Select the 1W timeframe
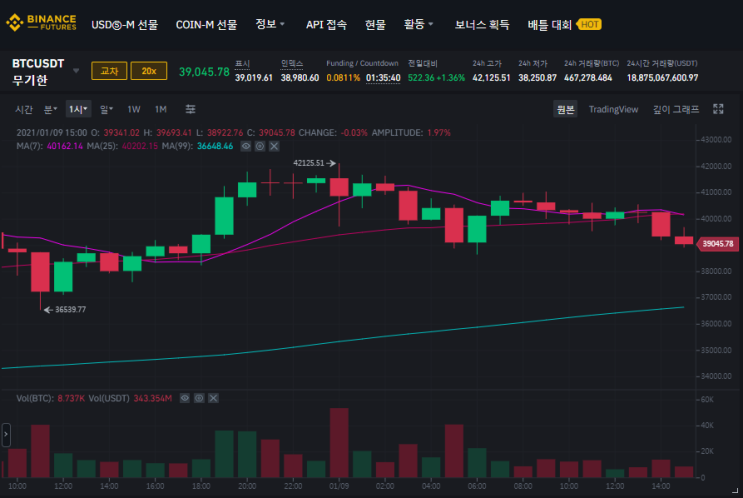Image resolution: width=743 pixels, height=498 pixels. tap(134, 109)
